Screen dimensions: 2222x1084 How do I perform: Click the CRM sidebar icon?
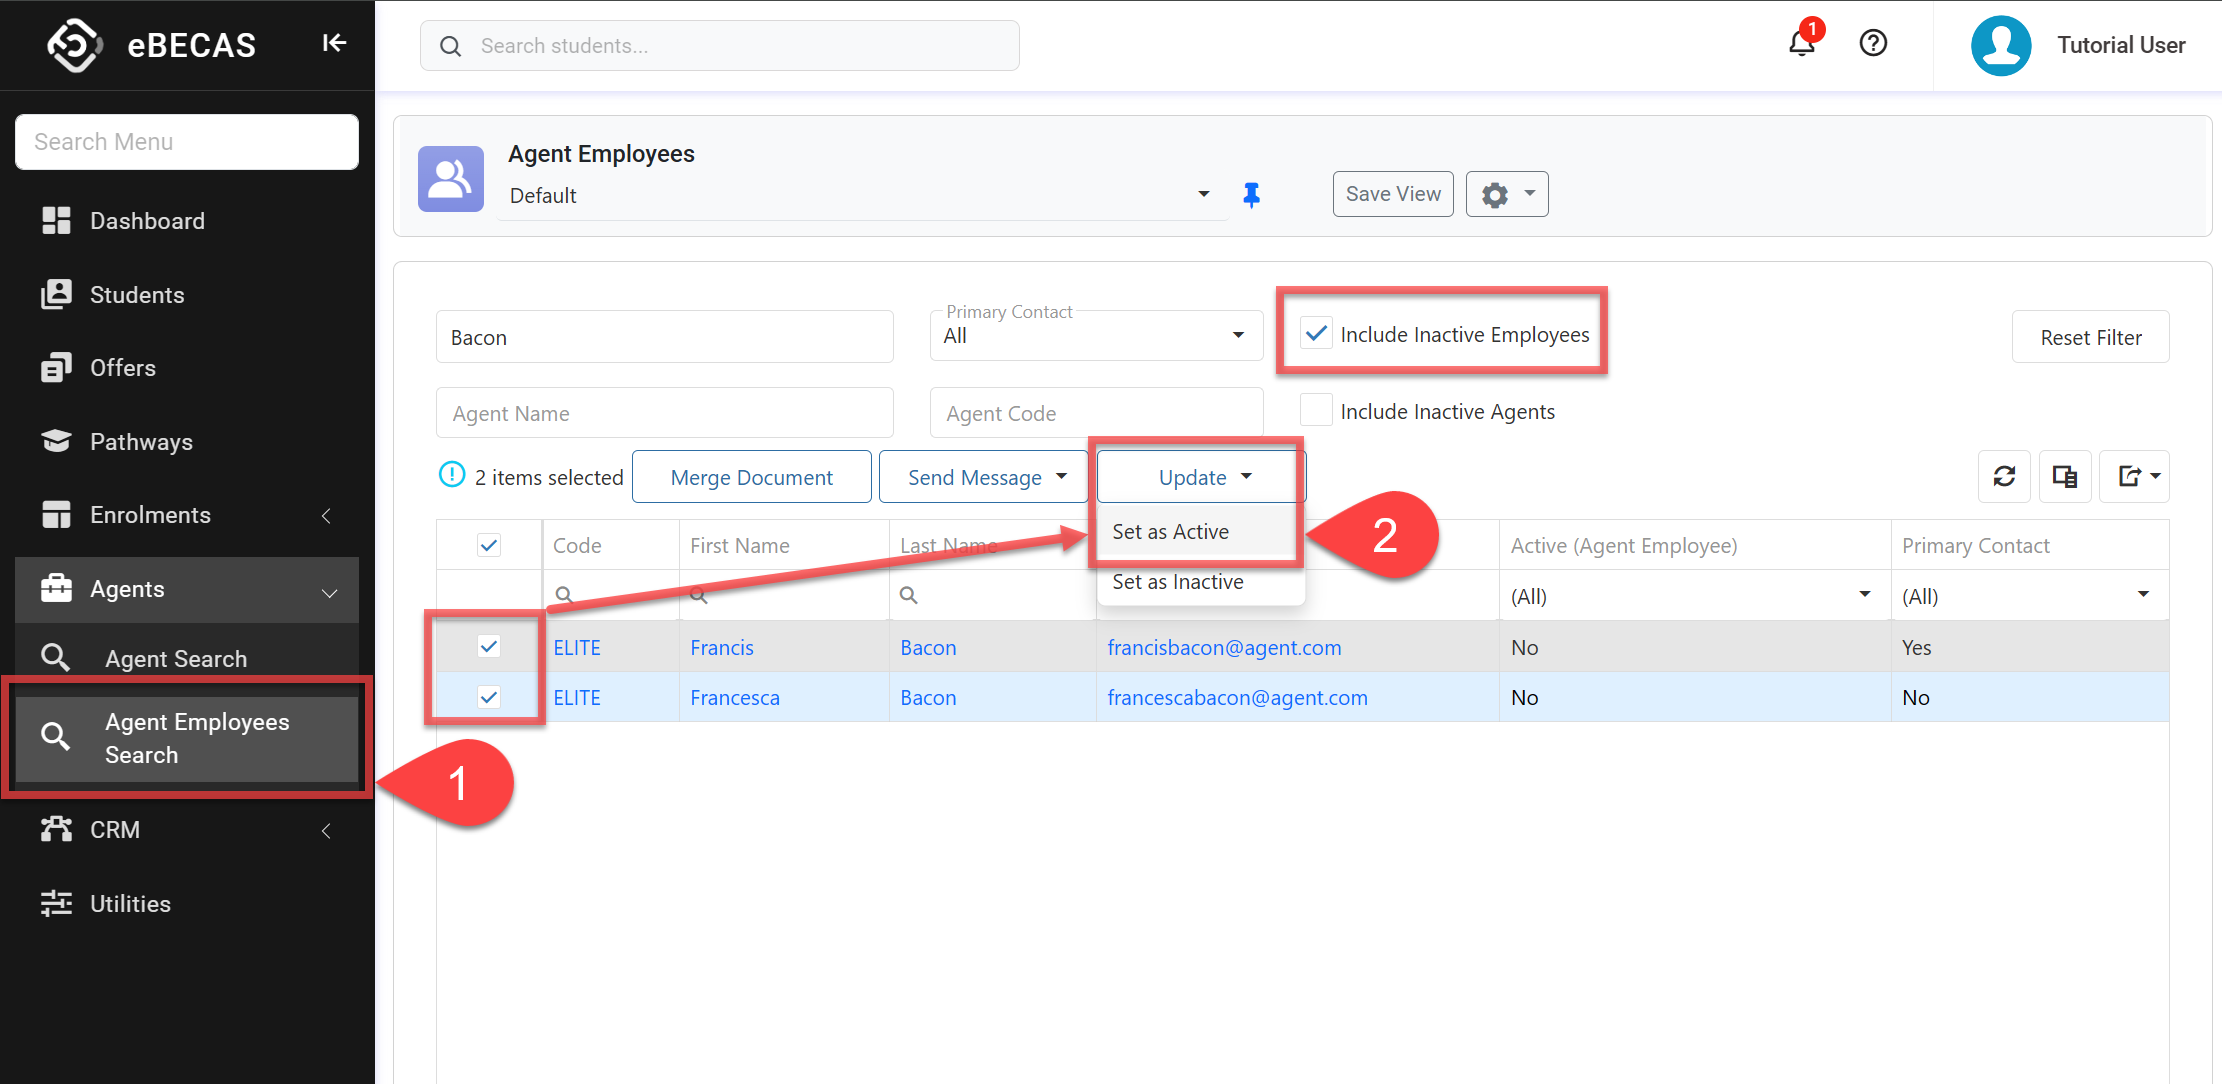pyautogui.click(x=56, y=829)
